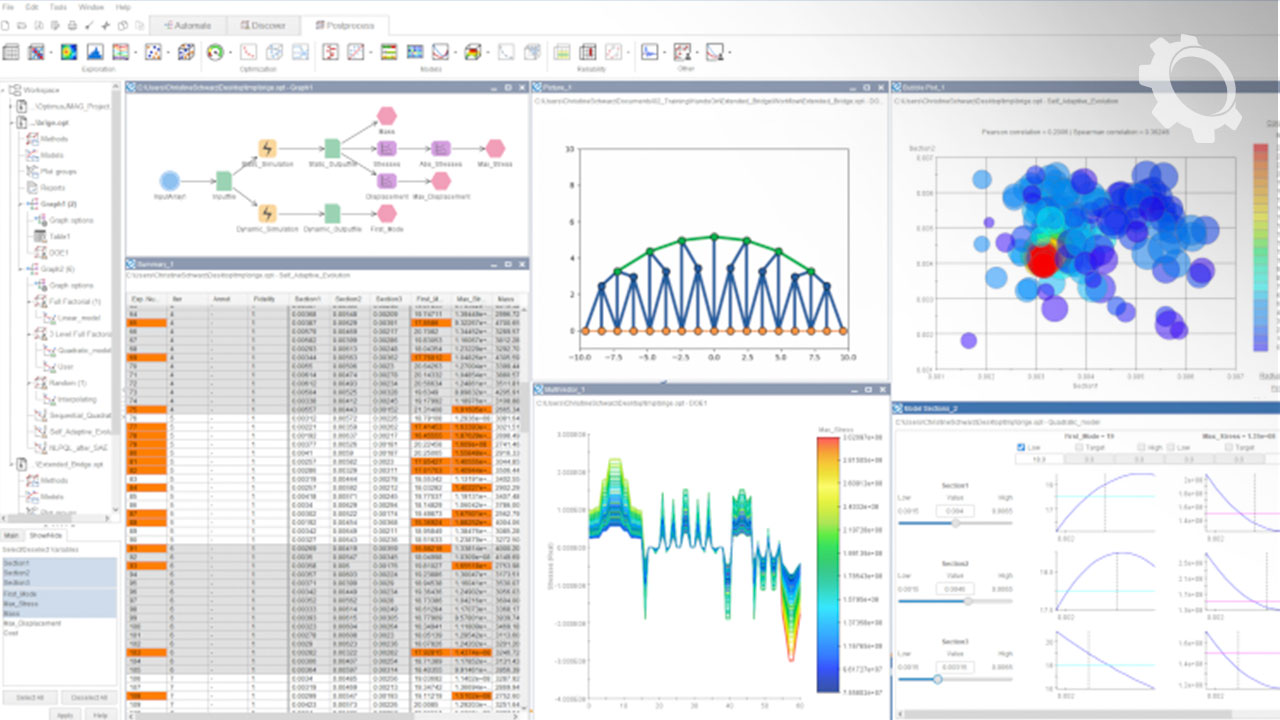The width and height of the screenshot is (1280, 720).
Task: Click the Section1 slider handle
Action: tap(956, 522)
